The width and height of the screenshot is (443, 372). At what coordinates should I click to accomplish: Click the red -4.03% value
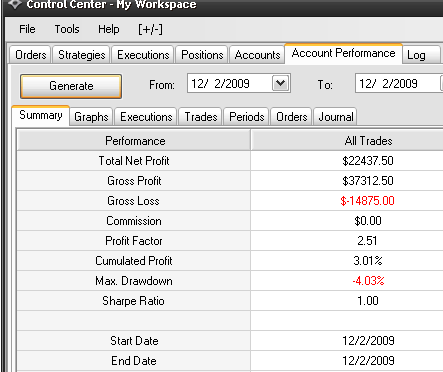368,281
